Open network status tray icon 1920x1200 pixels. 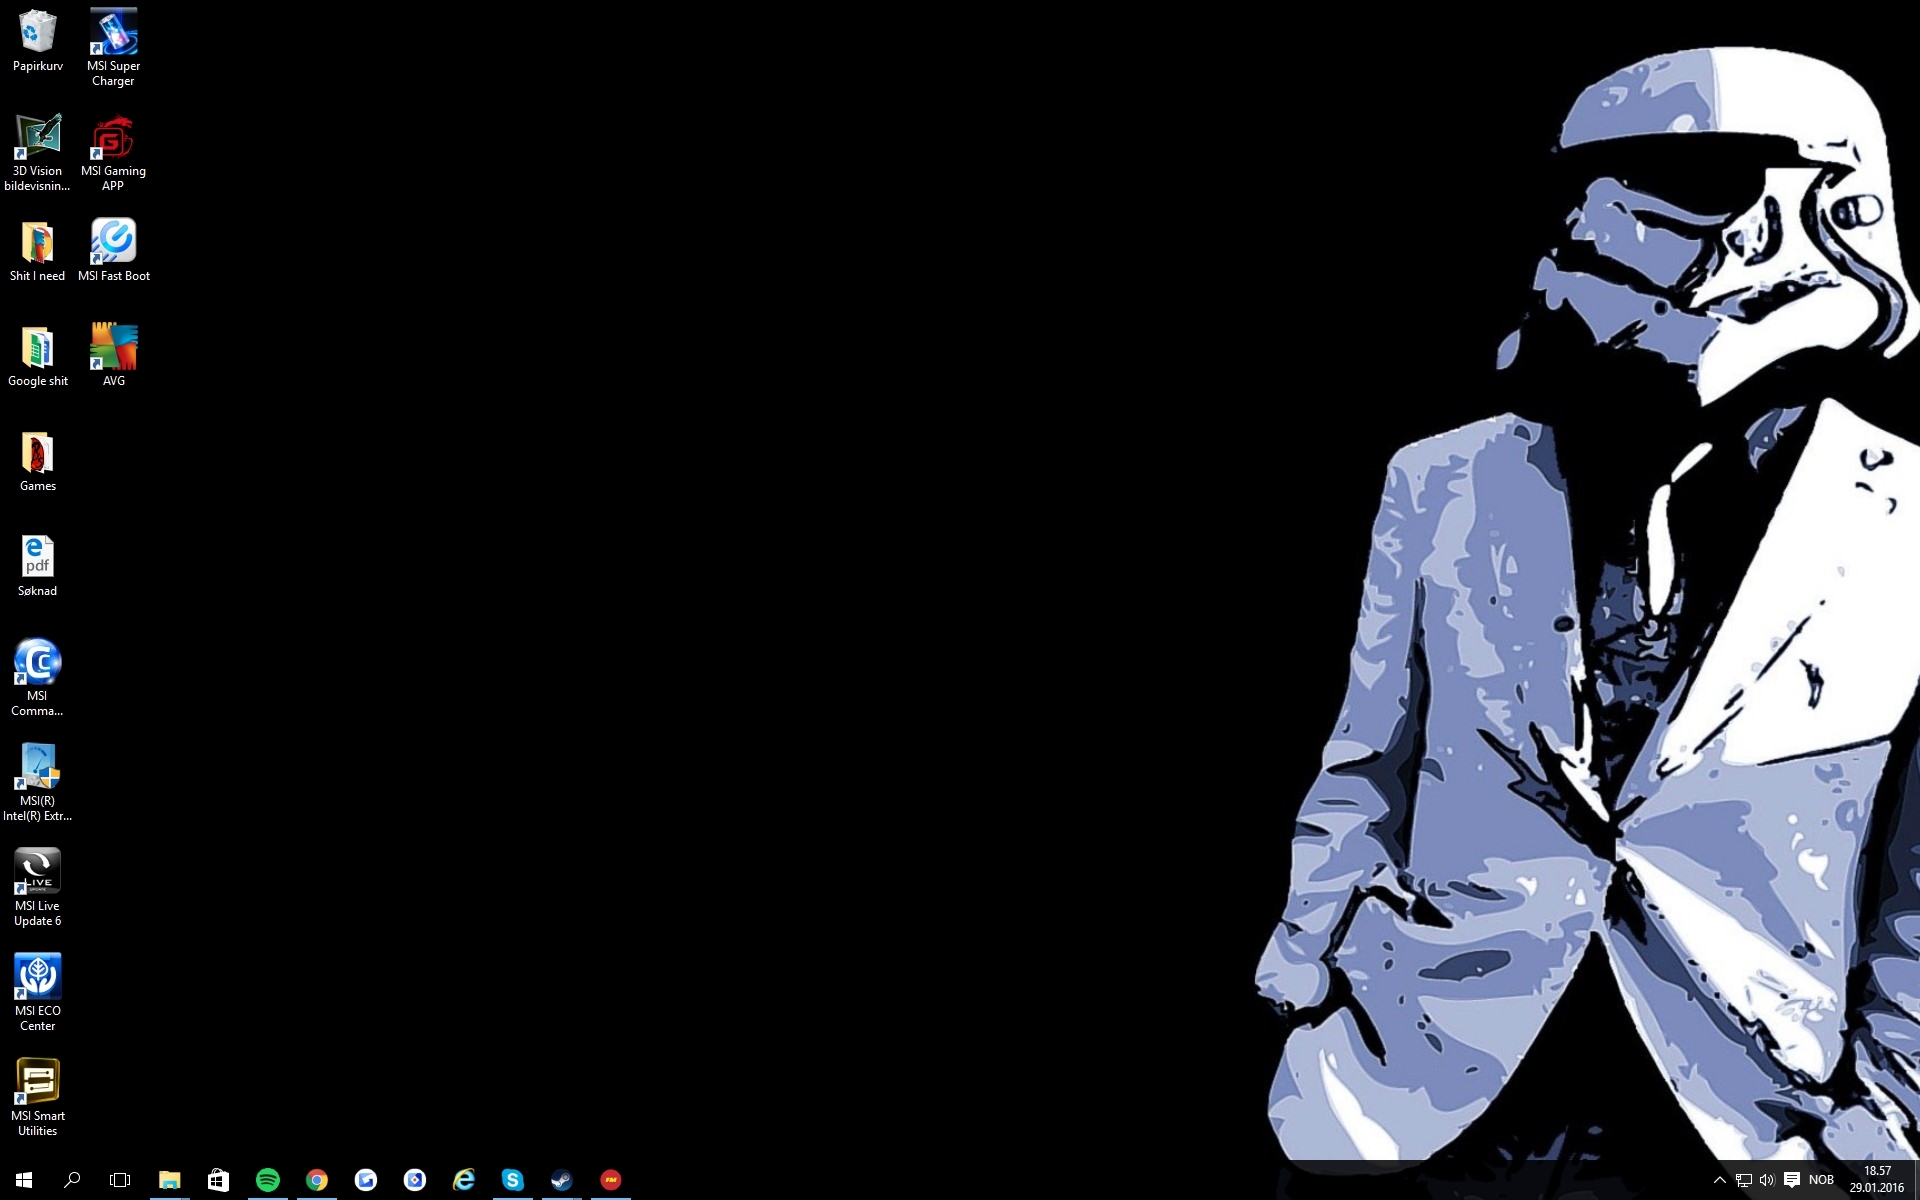(1743, 1180)
